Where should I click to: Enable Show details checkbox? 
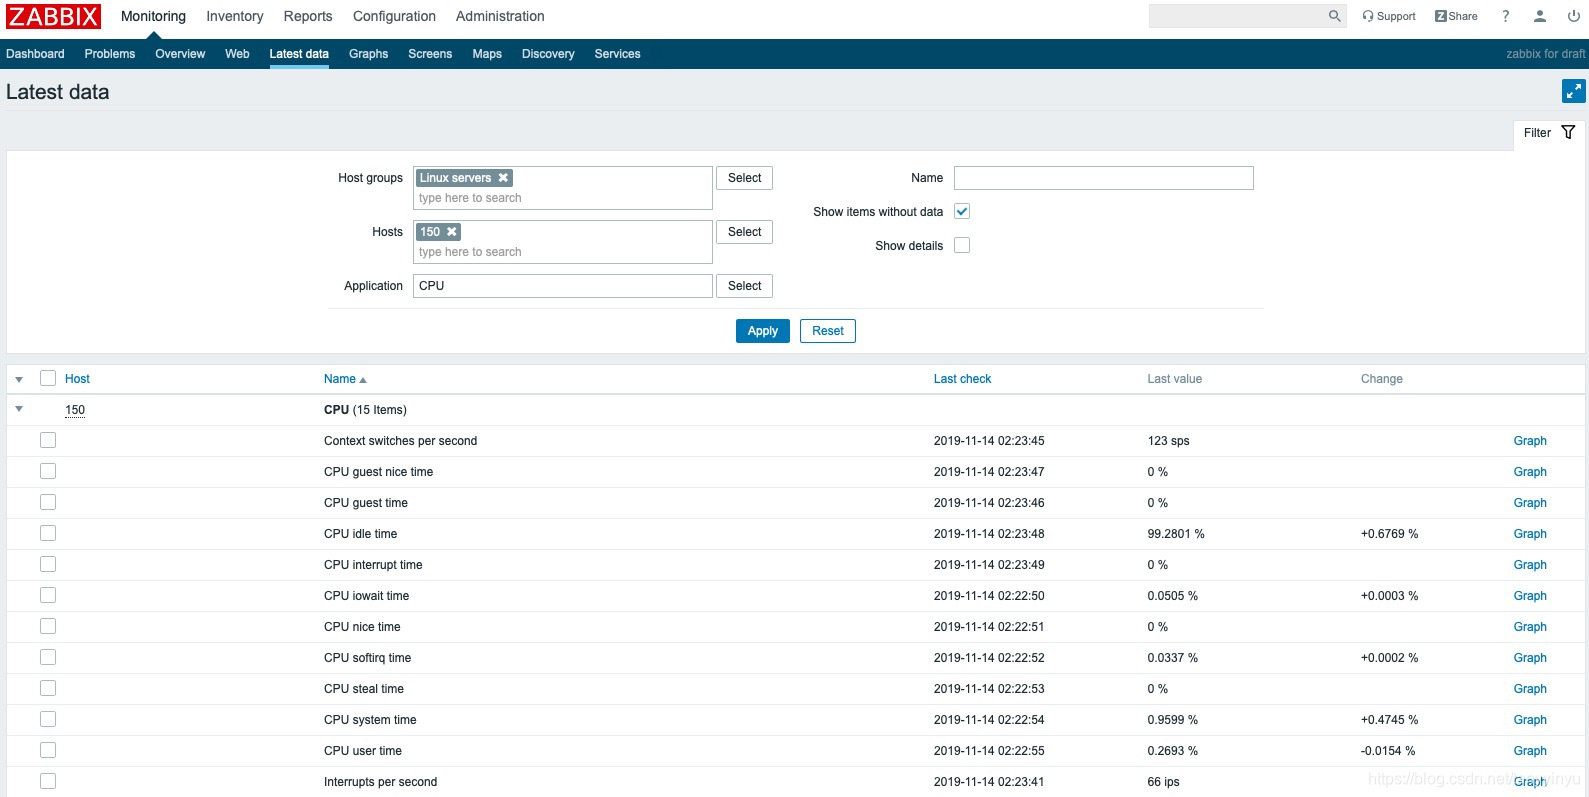click(962, 245)
